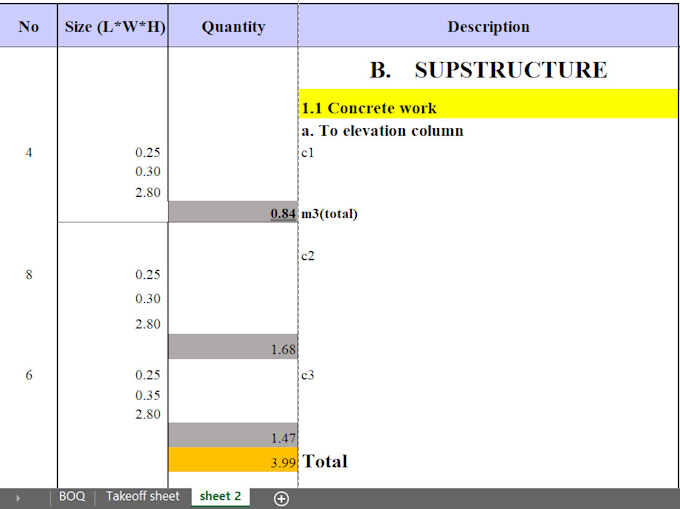
Task: Add a new sheet with plus icon
Action: [281, 499]
